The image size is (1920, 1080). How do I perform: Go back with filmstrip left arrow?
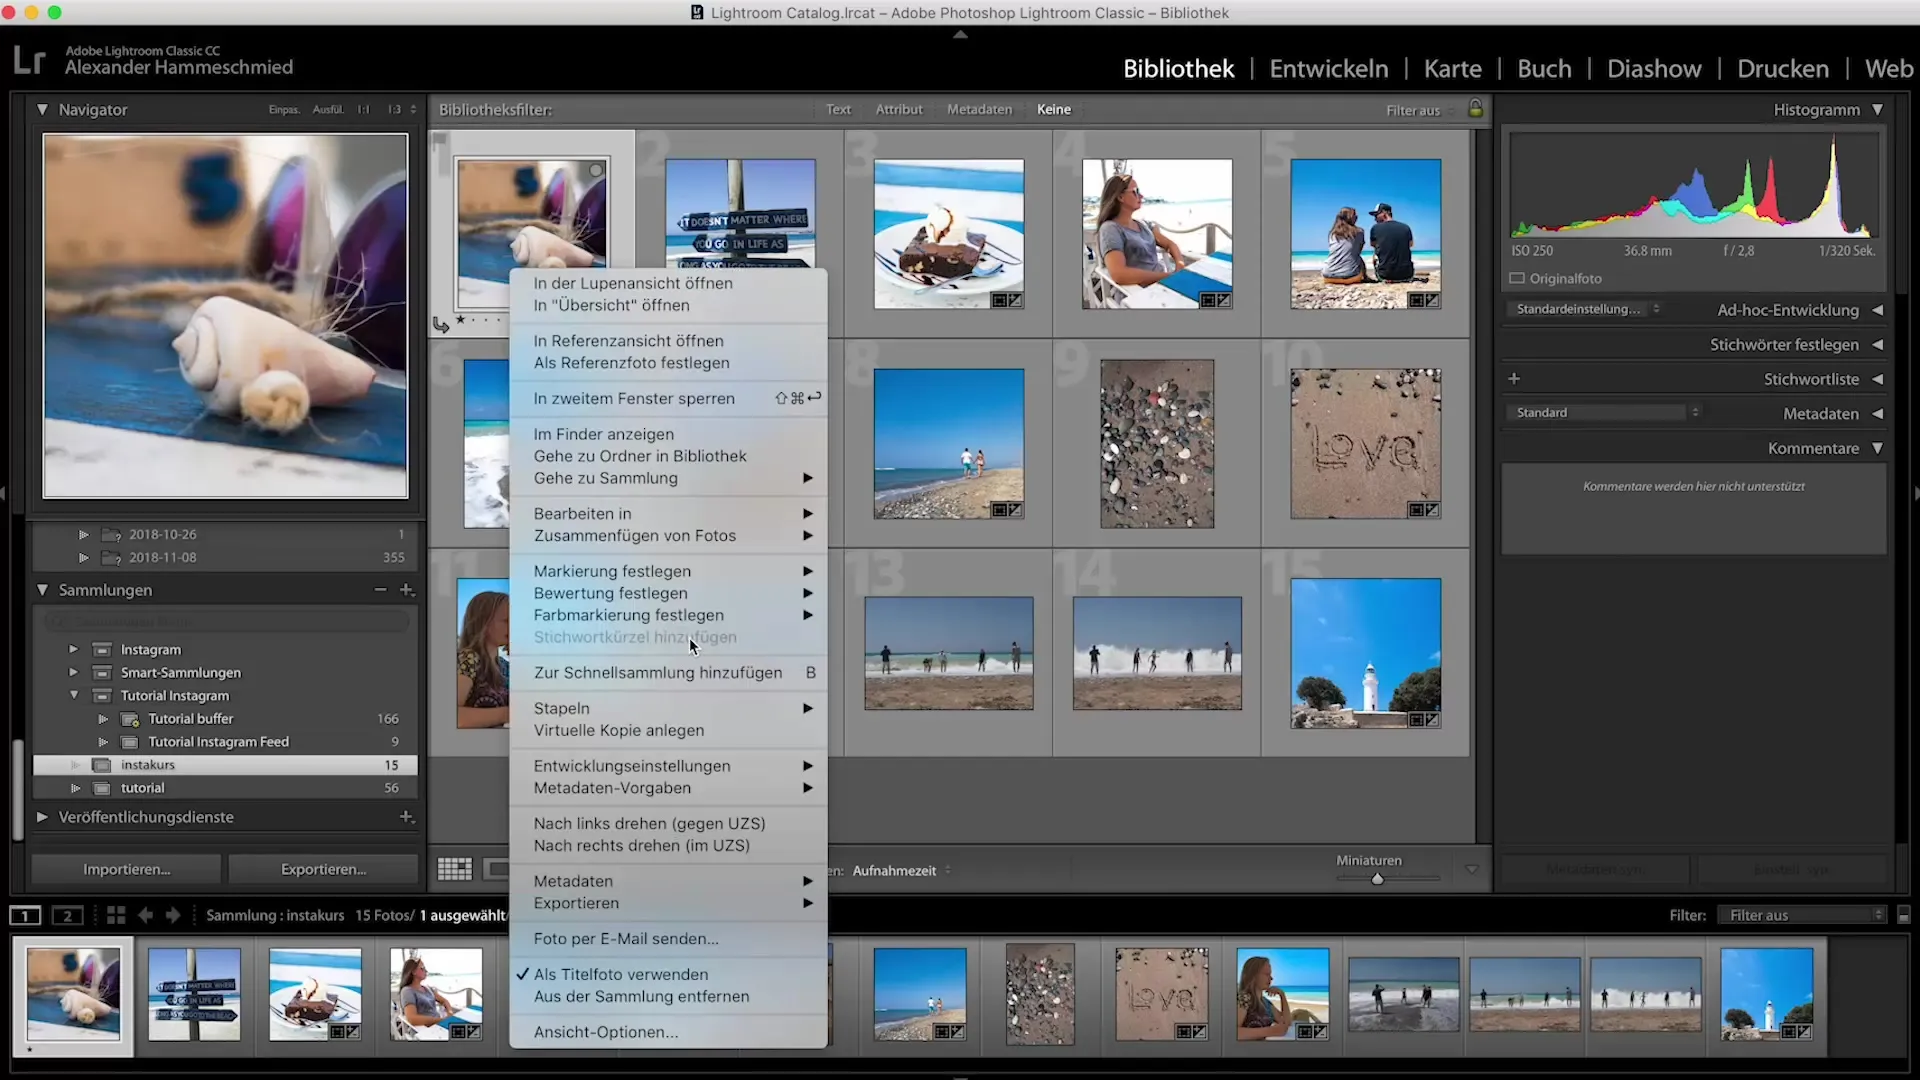point(146,915)
